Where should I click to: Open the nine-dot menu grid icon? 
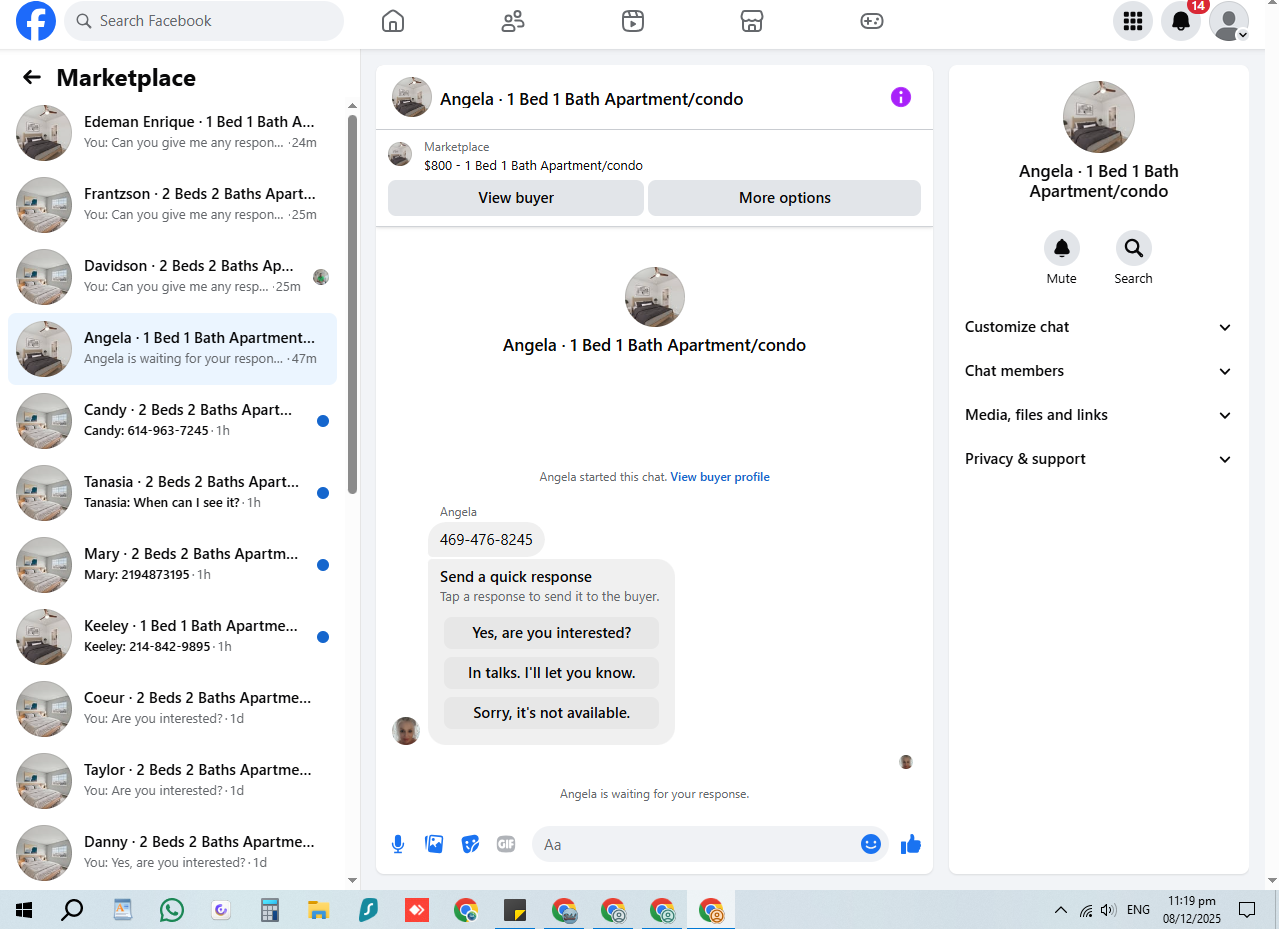pos(1133,21)
